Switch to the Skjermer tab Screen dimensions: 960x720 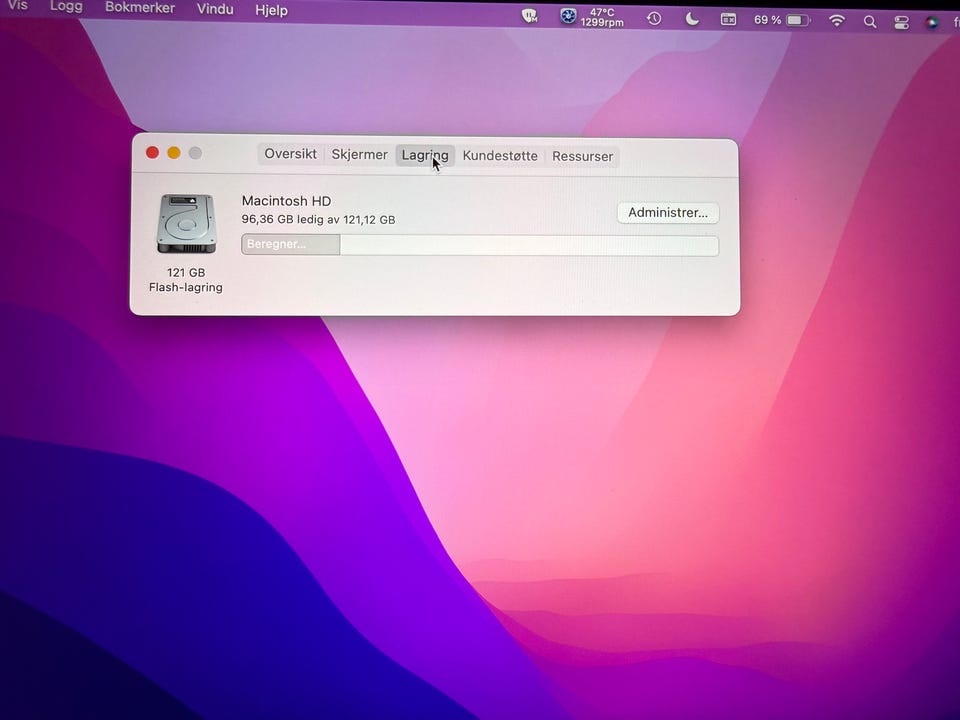[x=359, y=155]
